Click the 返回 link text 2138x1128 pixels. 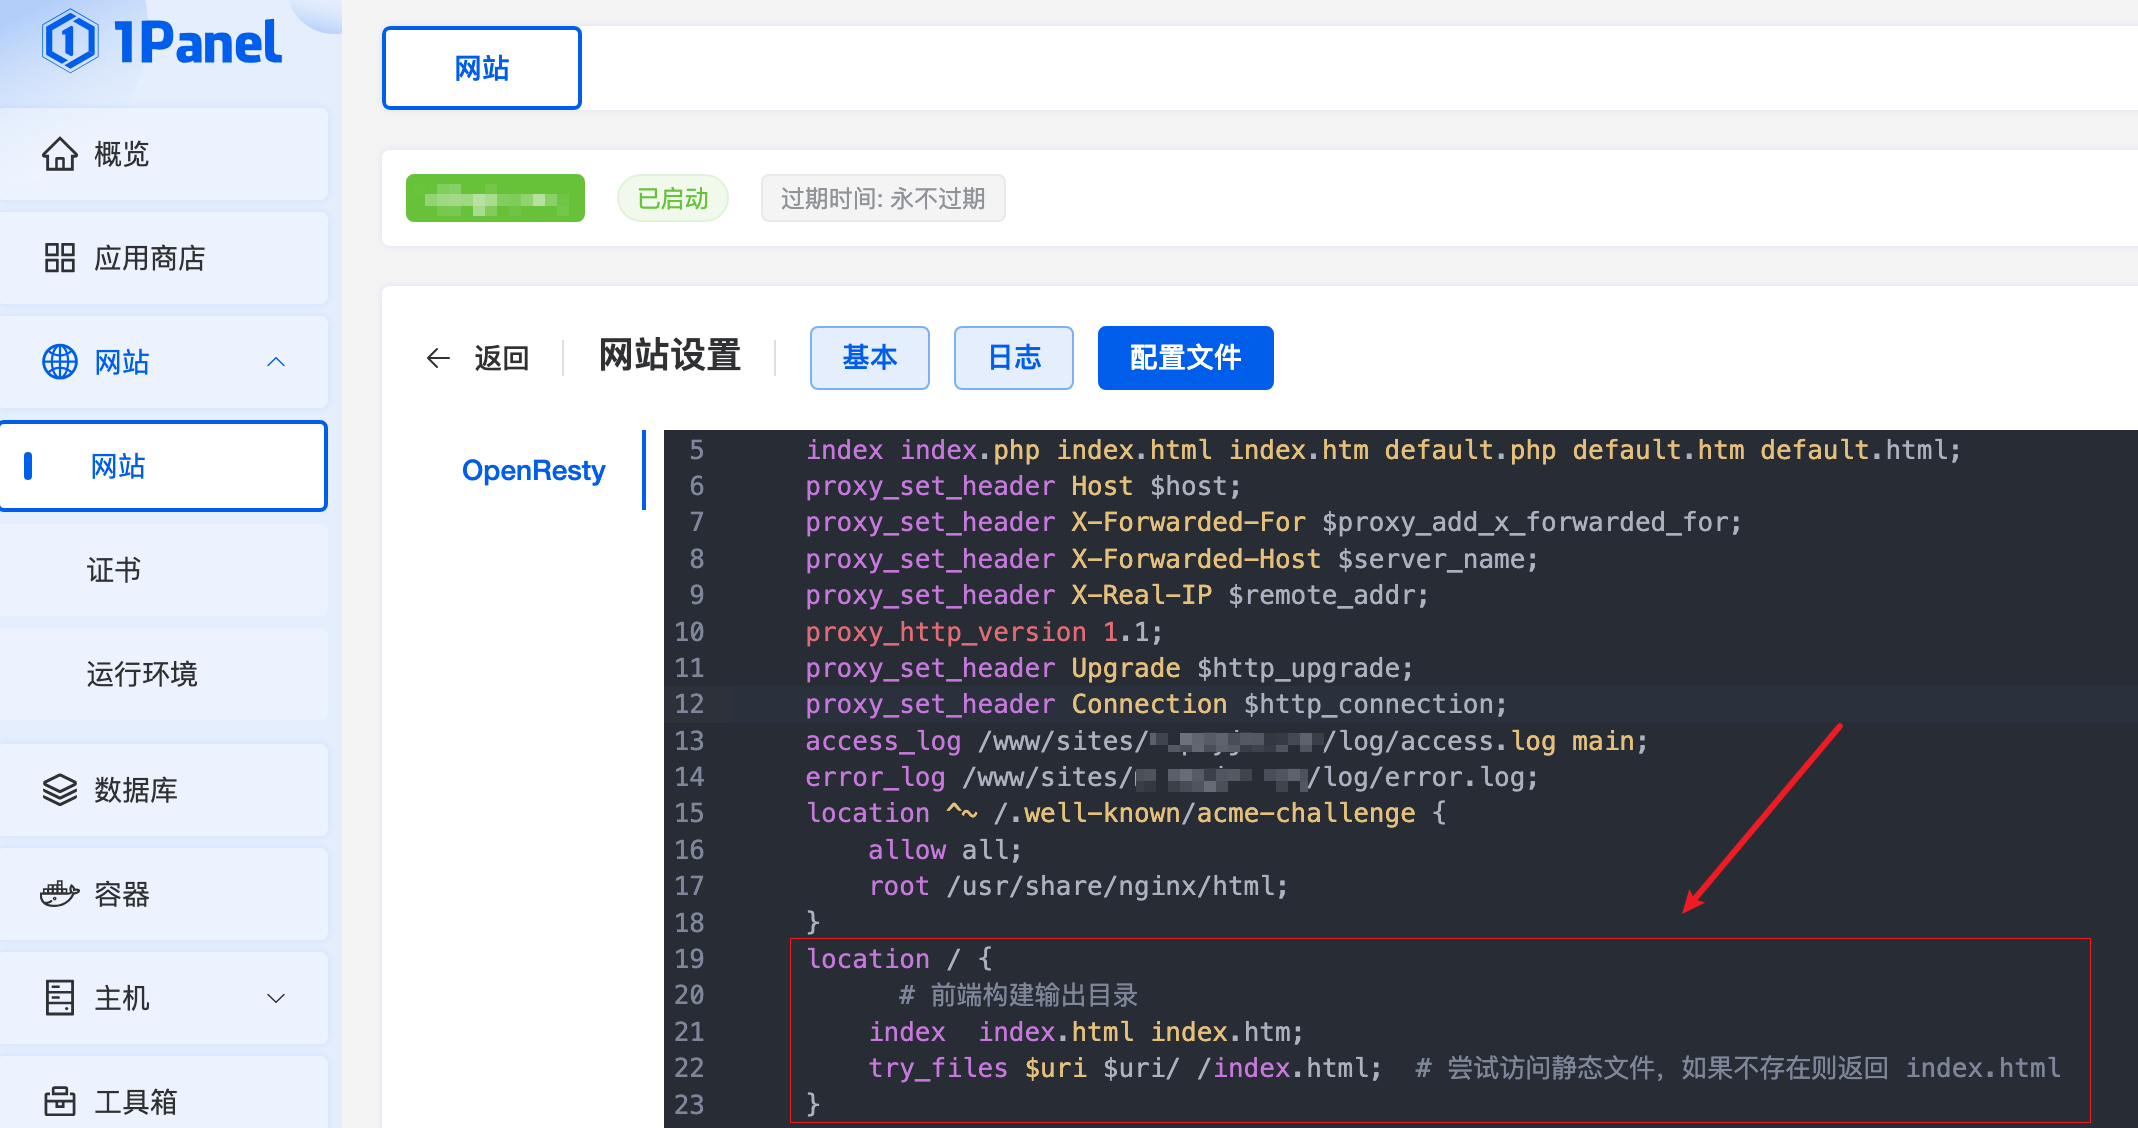[502, 358]
